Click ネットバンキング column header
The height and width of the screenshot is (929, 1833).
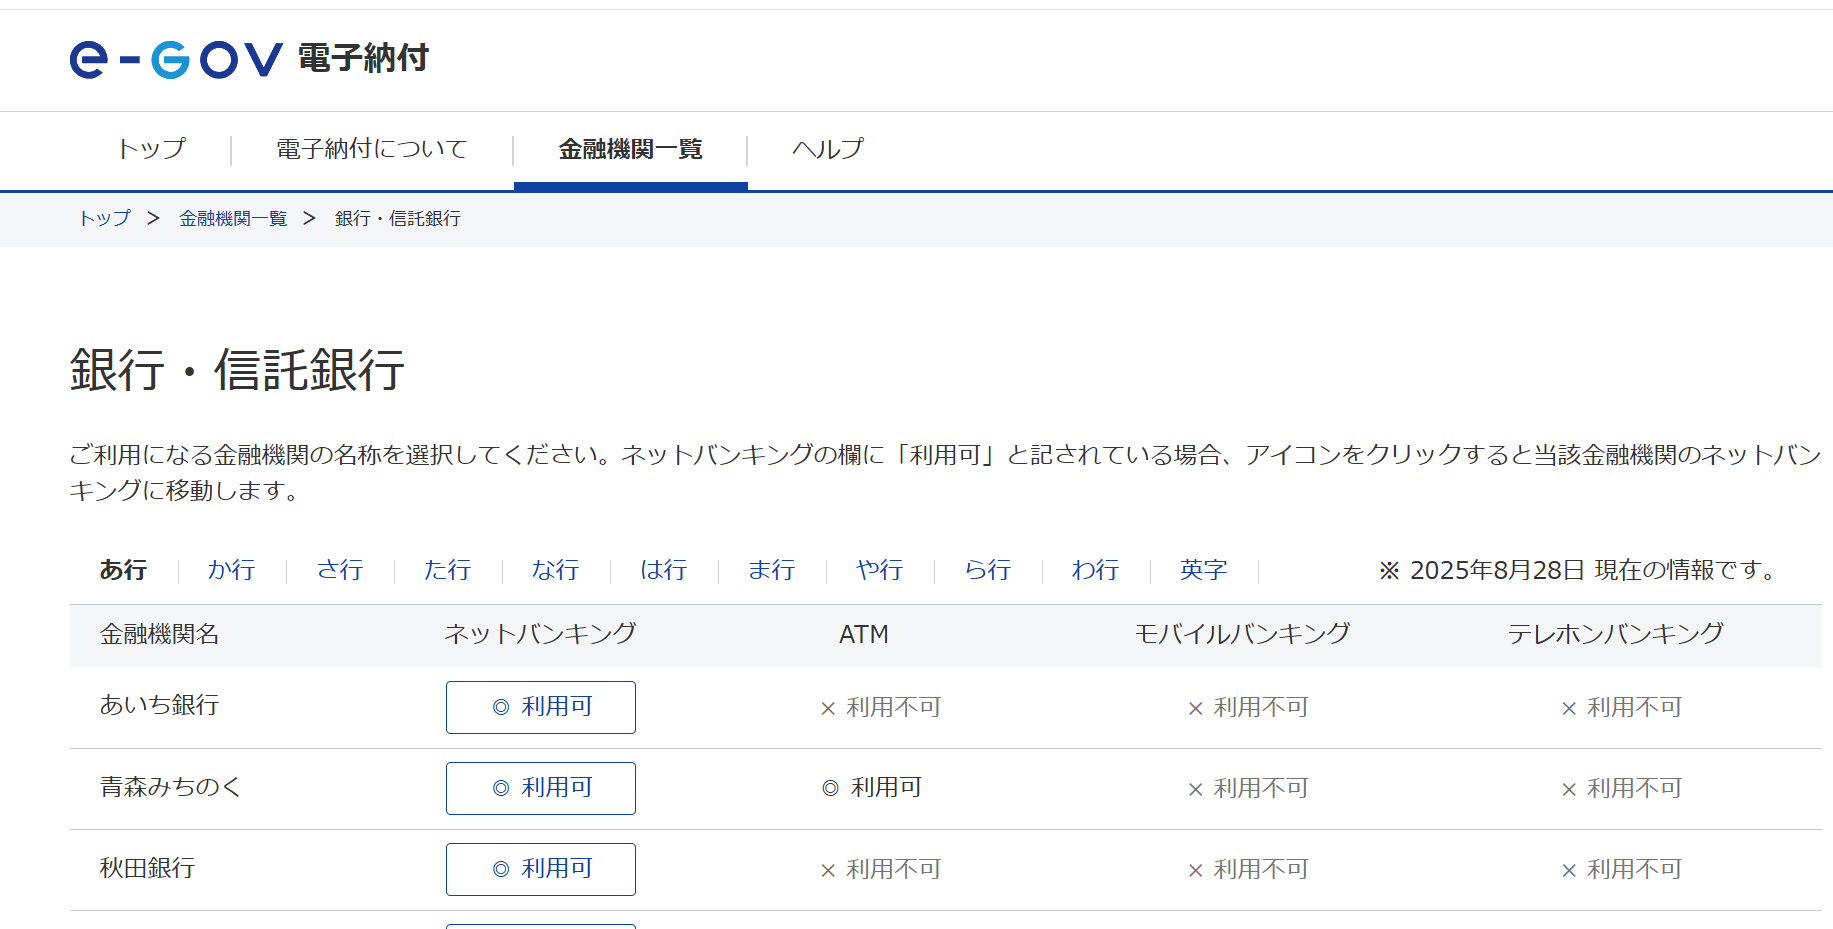(x=540, y=634)
